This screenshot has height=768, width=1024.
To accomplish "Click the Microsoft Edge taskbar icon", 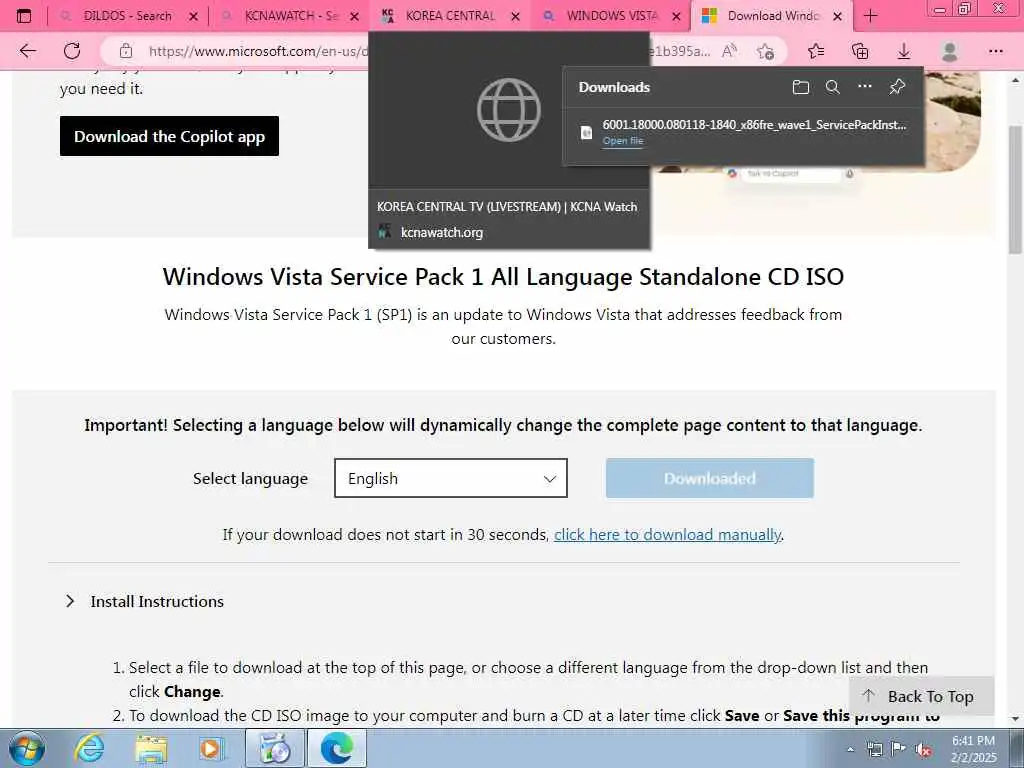I will 336,748.
